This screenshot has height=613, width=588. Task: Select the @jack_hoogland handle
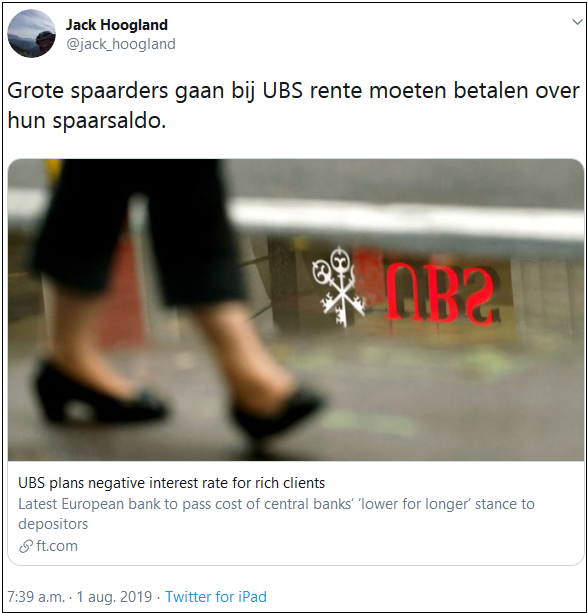point(121,44)
